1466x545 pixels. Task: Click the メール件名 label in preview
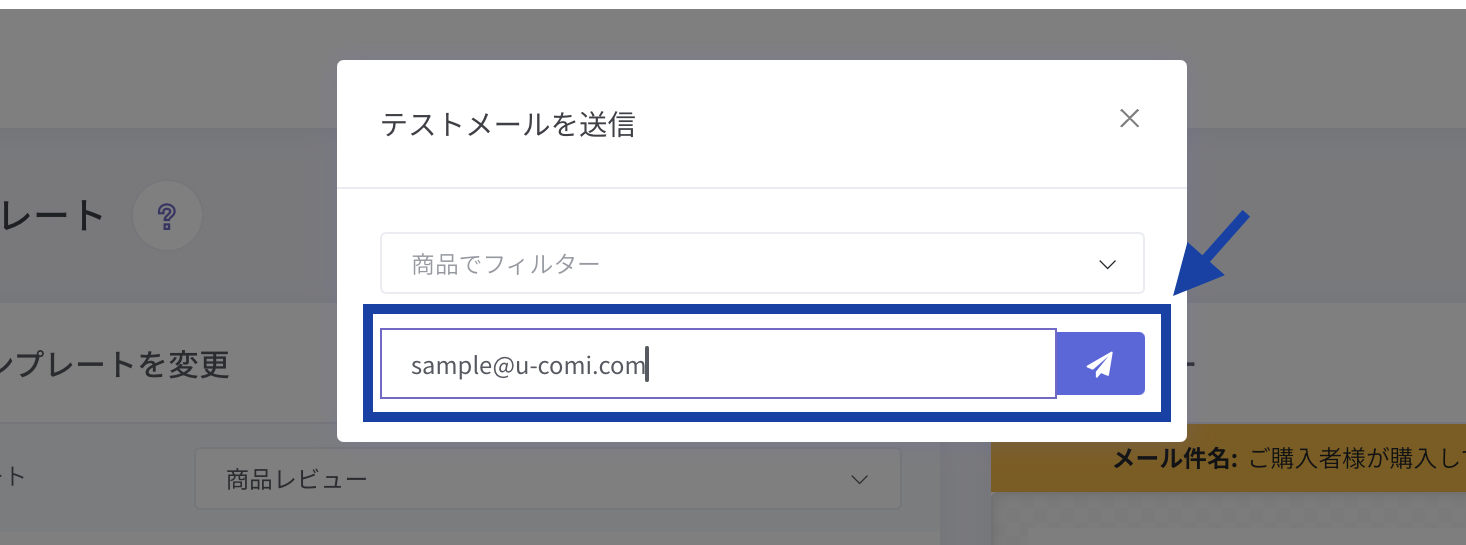tap(1175, 460)
